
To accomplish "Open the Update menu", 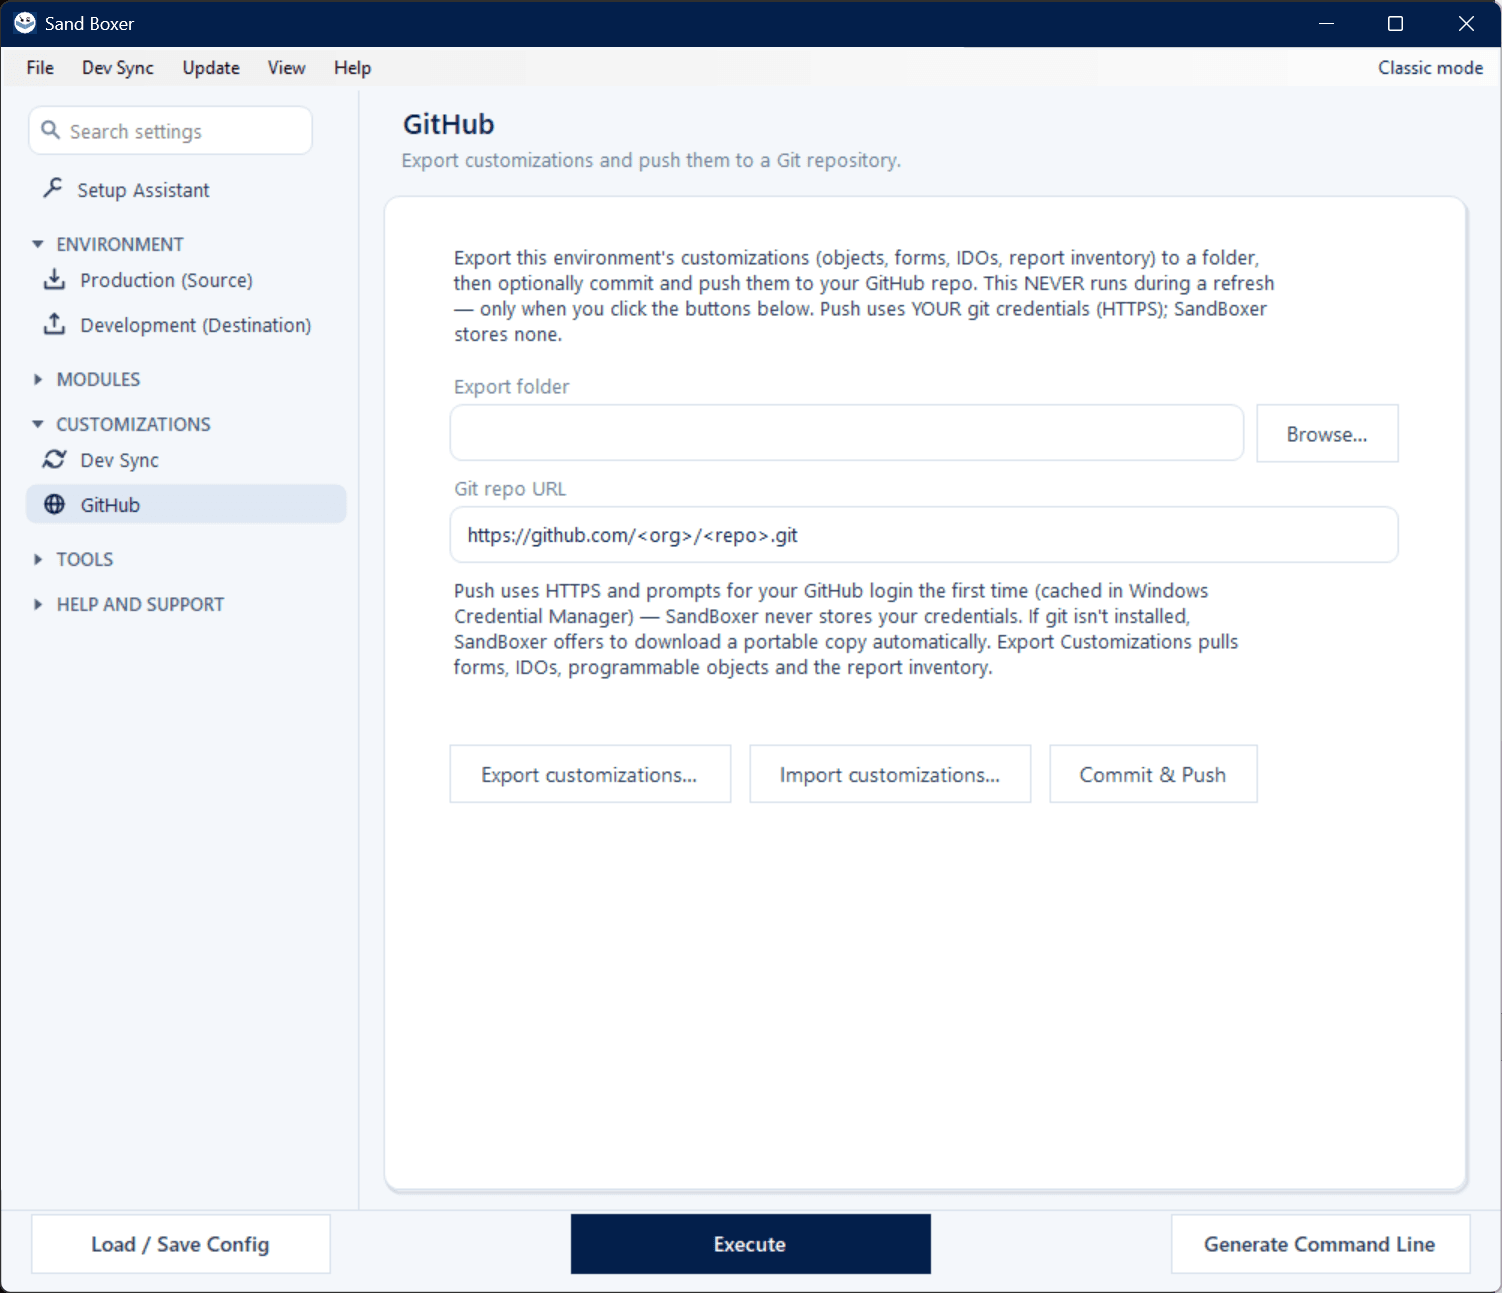I will (x=211, y=67).
